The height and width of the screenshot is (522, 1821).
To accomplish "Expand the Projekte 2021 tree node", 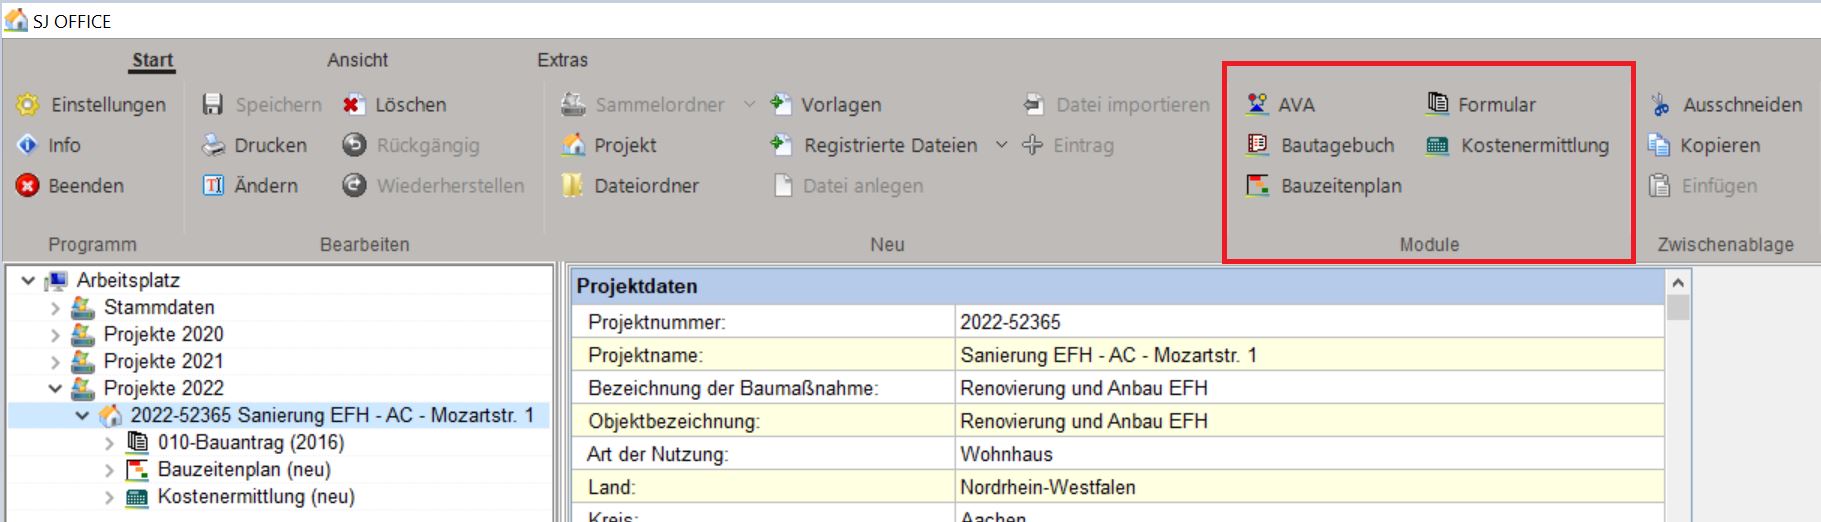I will (x=56, y=361).
